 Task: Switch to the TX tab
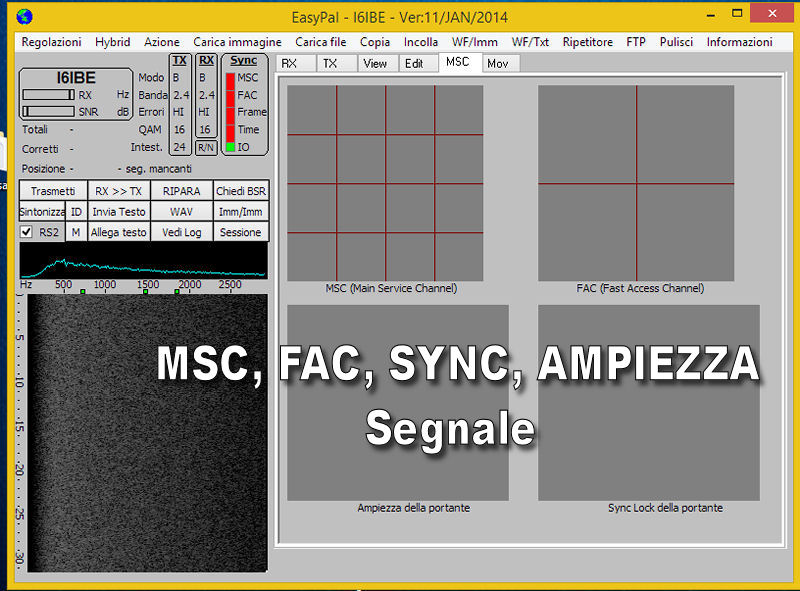pyautogui.click(x=336, y=64)
